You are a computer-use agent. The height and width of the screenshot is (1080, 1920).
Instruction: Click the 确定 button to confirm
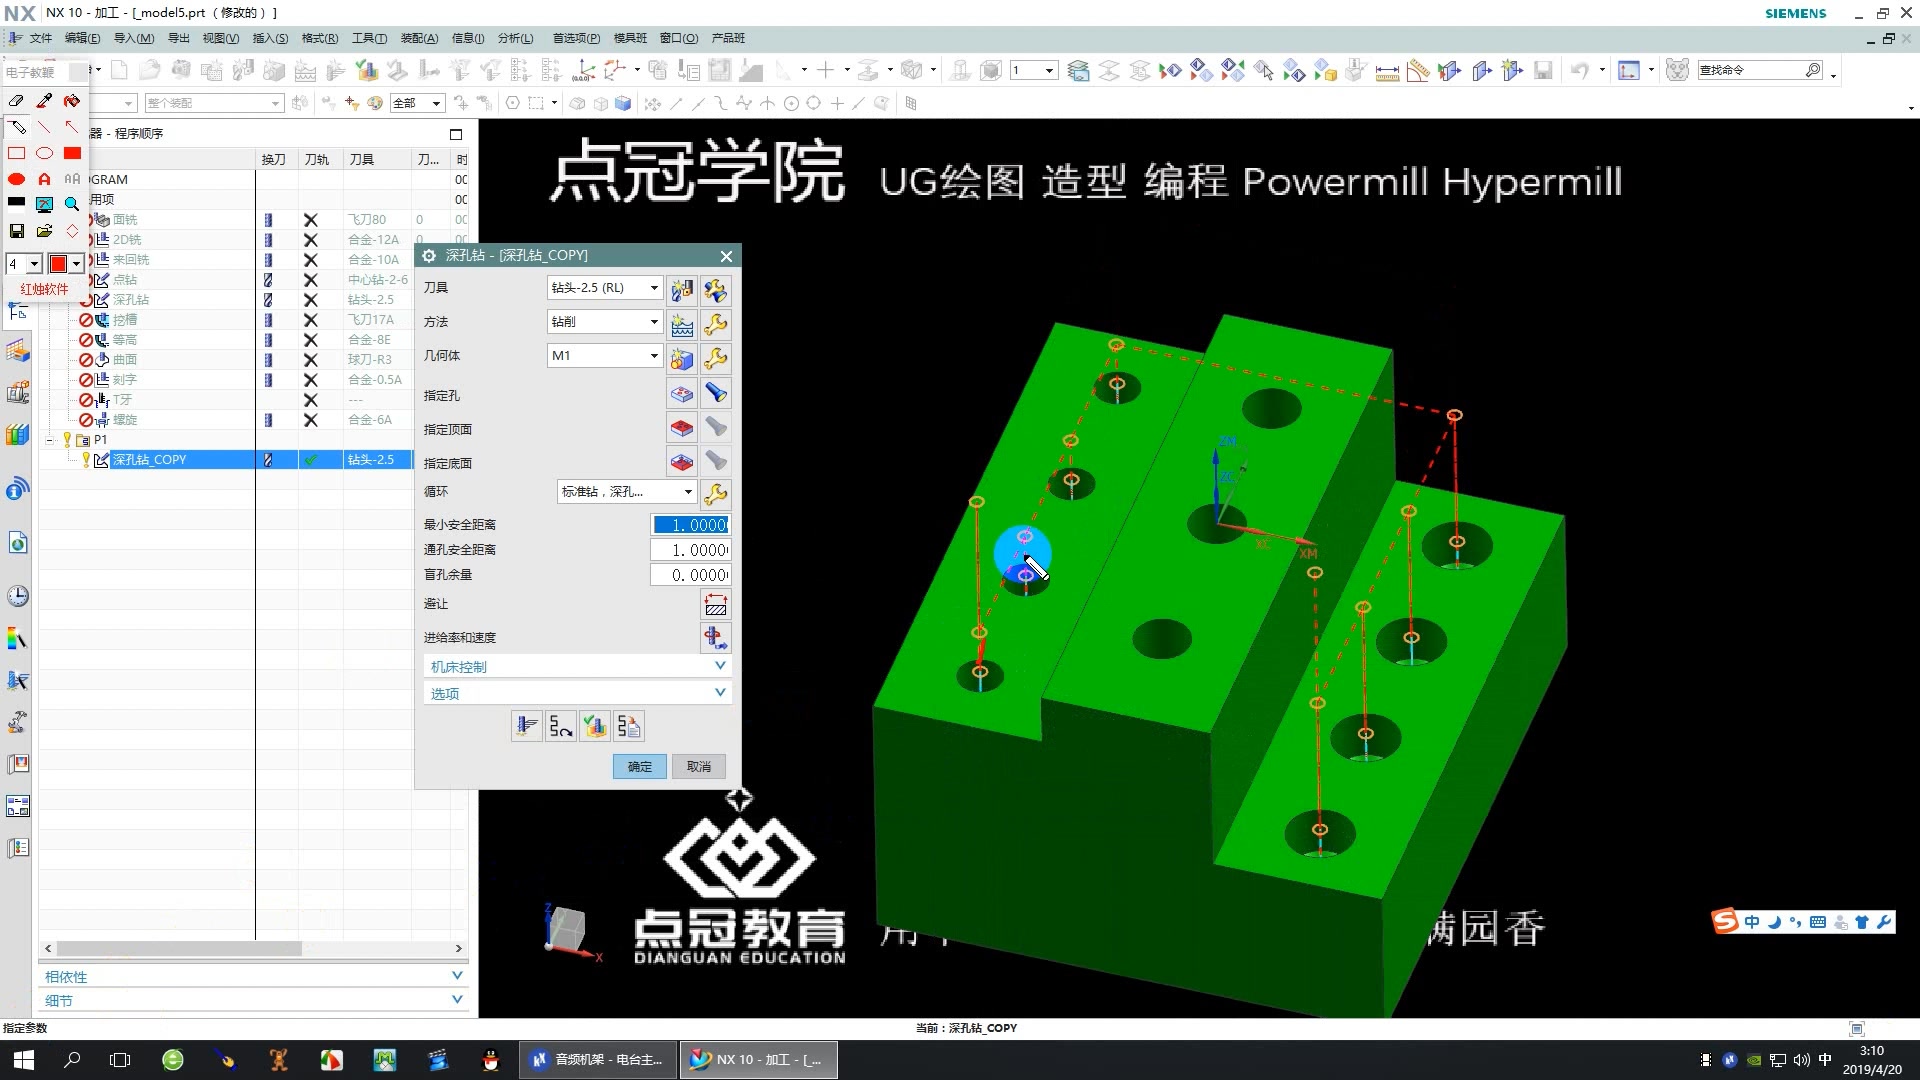click(639, 766)
